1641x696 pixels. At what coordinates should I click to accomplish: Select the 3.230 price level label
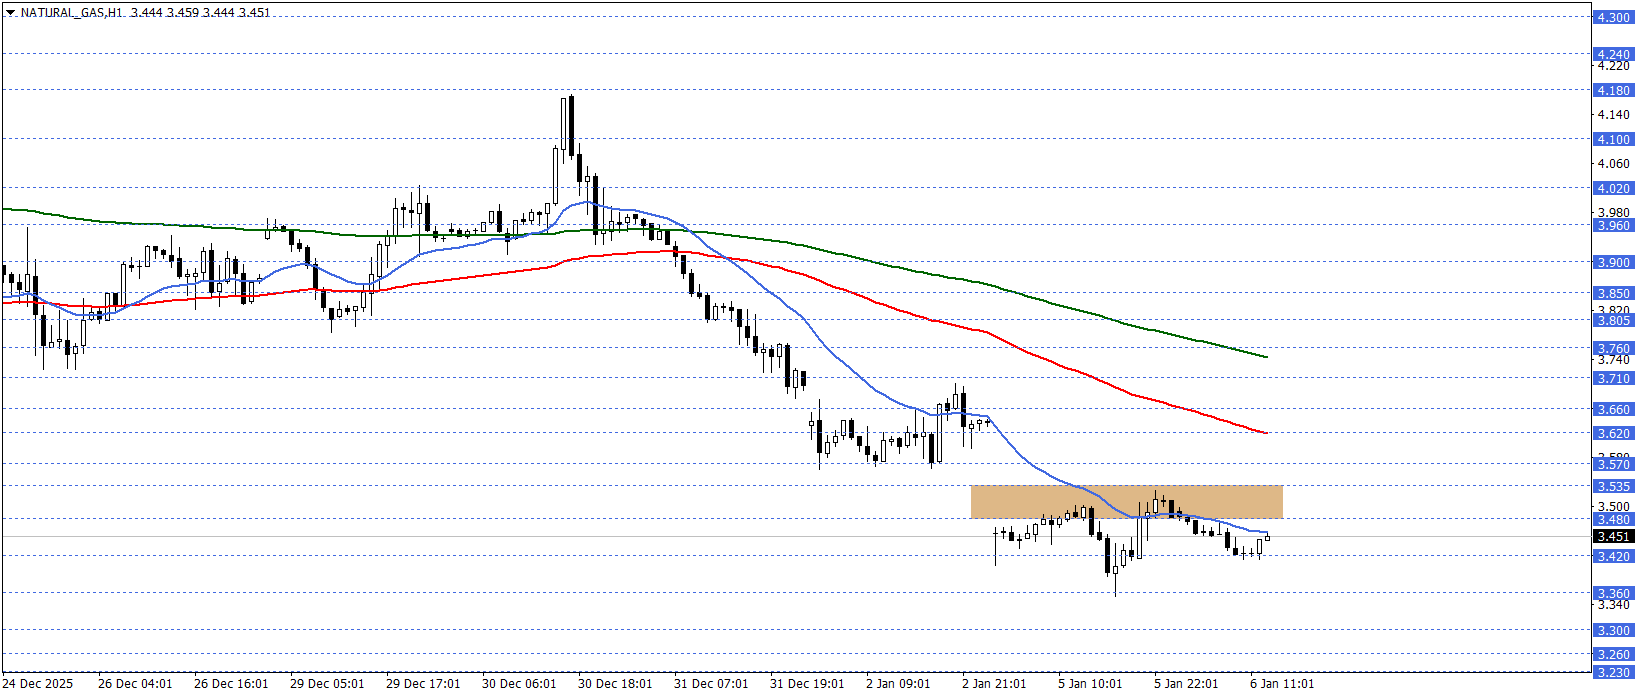coord(1612,673)
